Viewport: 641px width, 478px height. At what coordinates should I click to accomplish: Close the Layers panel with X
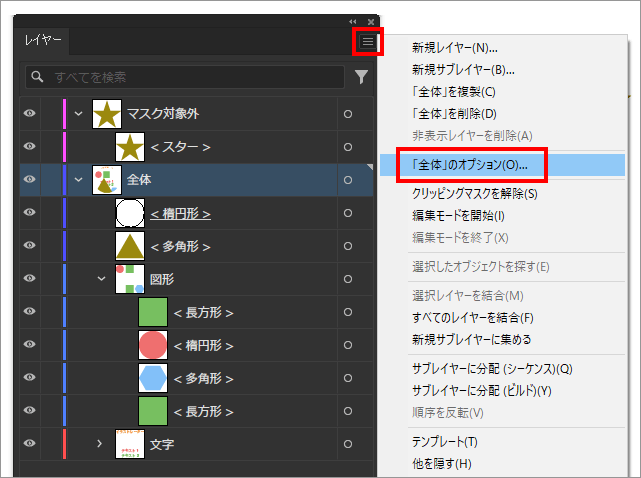(371, 22)
